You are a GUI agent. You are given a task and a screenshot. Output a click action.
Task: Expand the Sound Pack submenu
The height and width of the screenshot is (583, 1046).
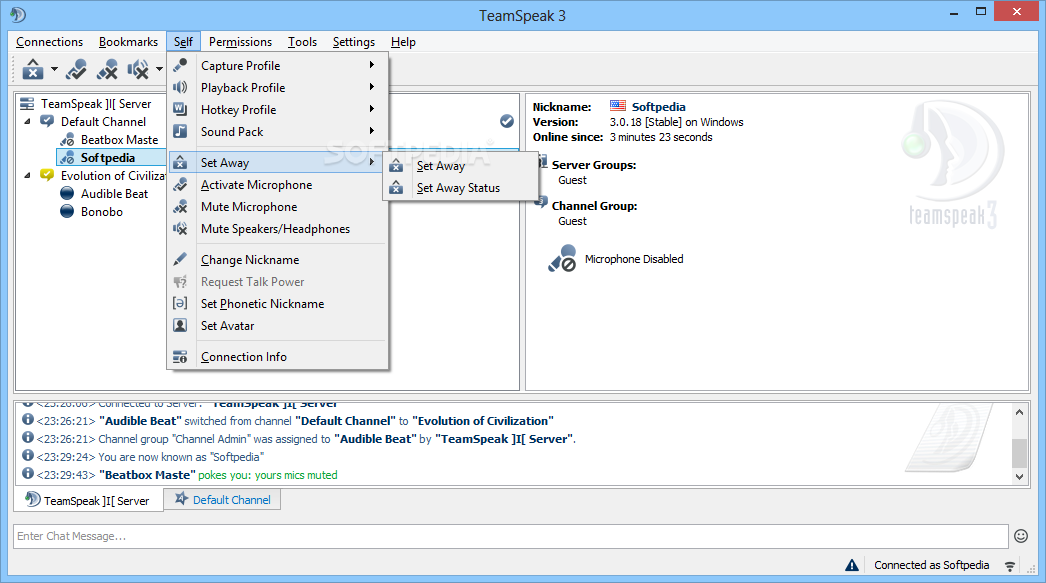coord(278,131)
